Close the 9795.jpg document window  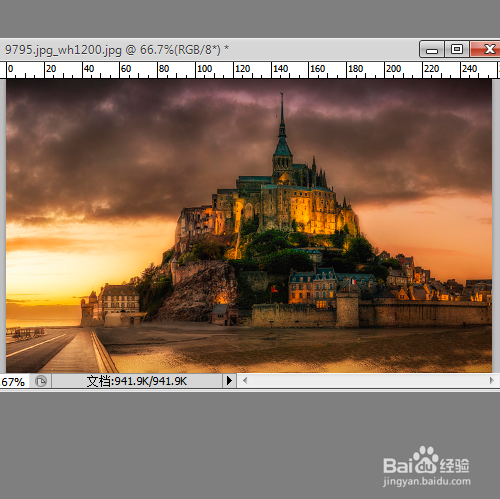pyautogui.click(x=485, y=50)
